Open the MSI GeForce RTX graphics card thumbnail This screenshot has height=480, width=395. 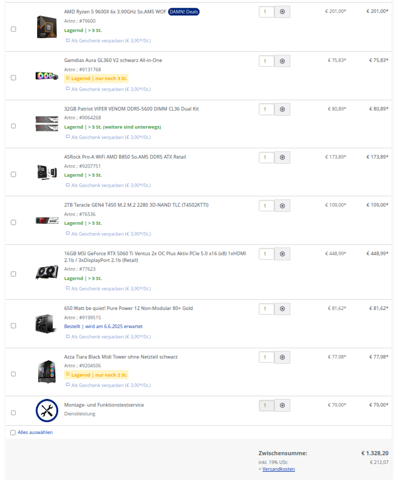click(47, 272)
